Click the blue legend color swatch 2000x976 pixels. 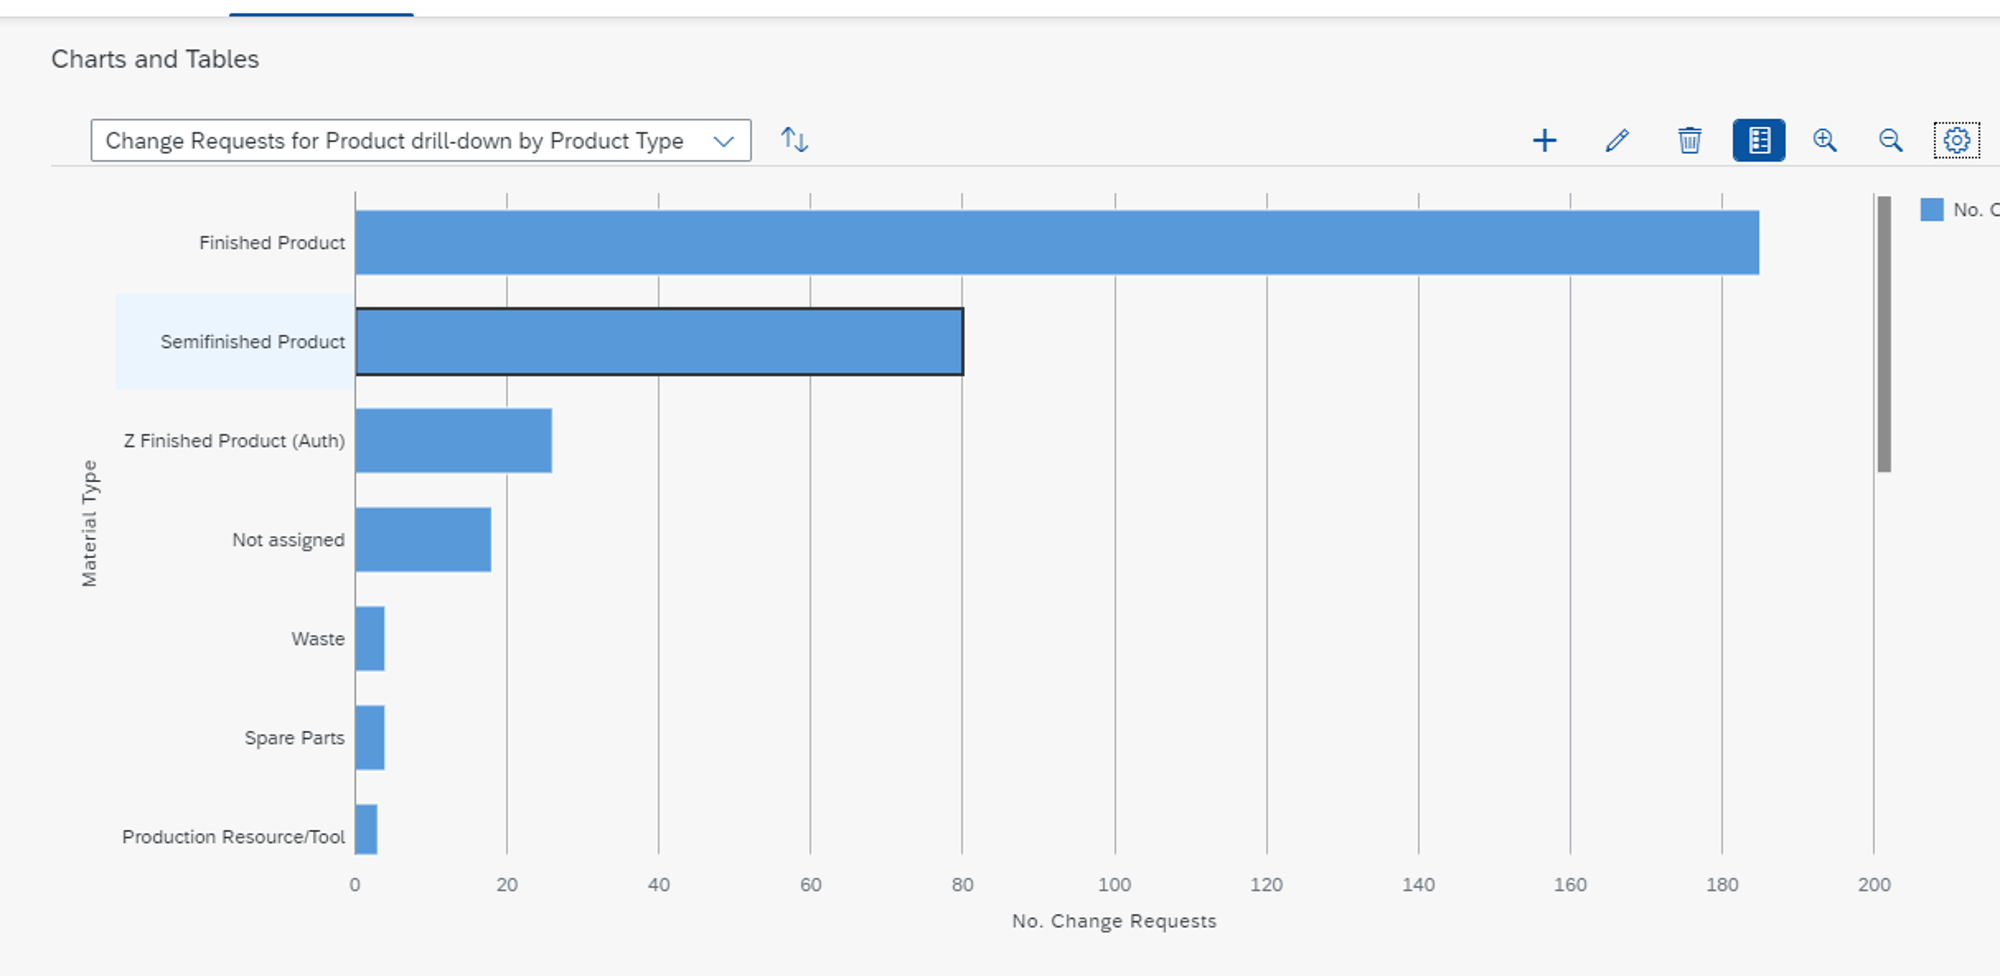[x=1932, y=210]
